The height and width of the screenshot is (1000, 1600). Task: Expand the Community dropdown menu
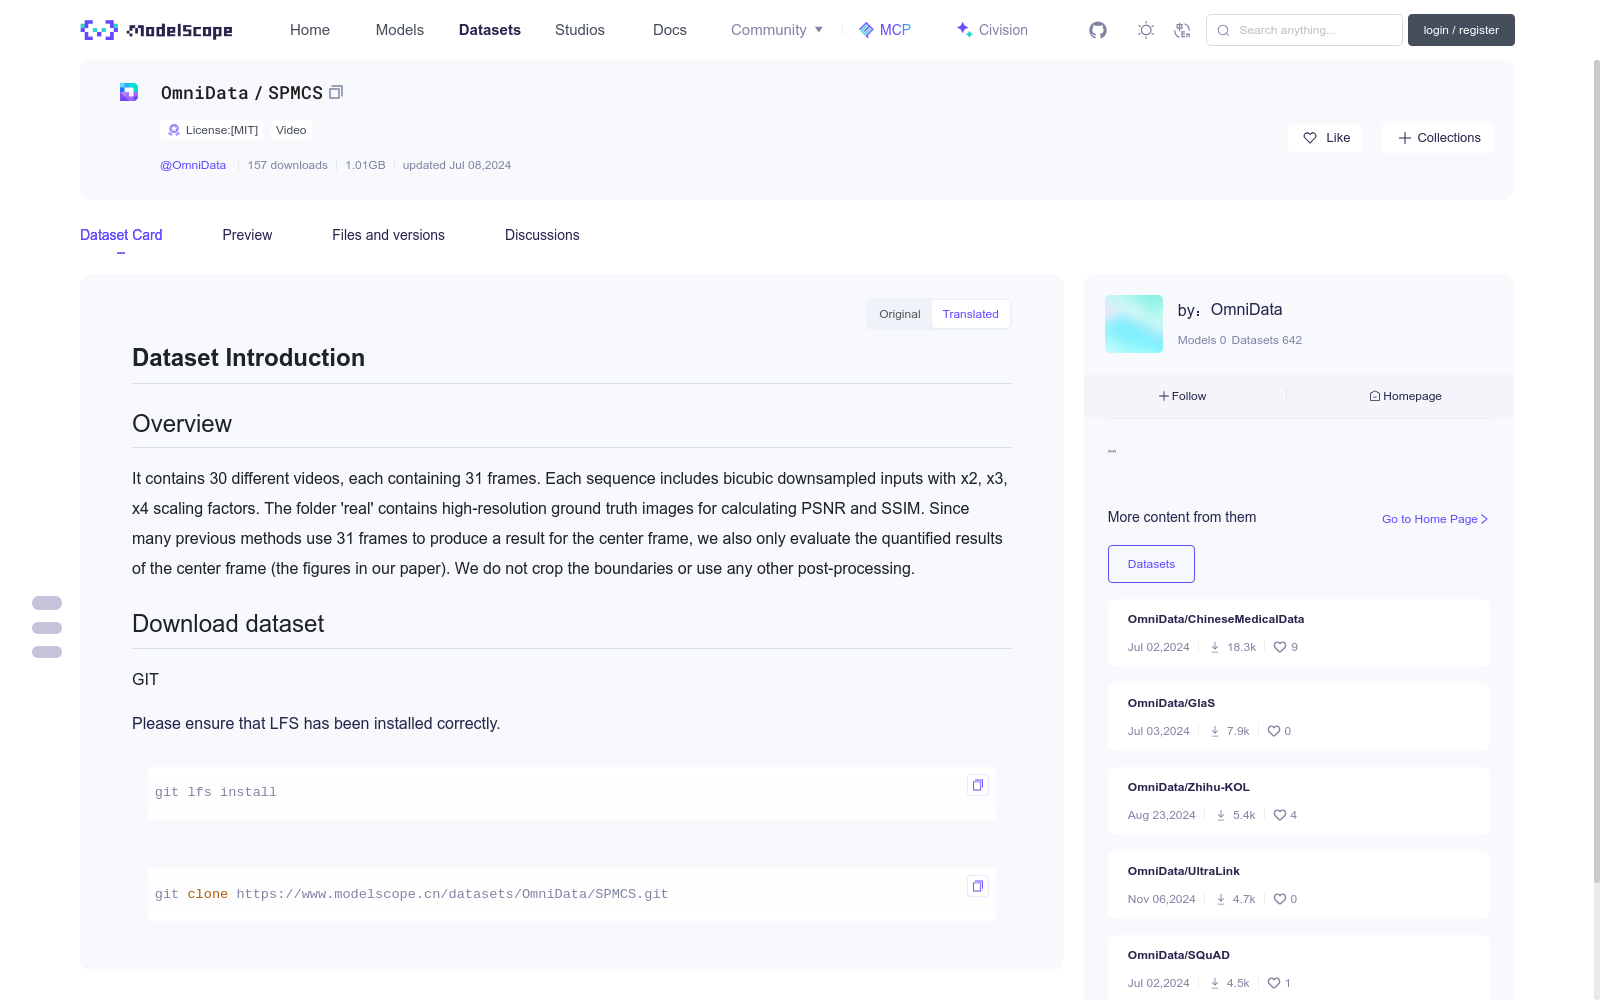(x=777, y=30)
